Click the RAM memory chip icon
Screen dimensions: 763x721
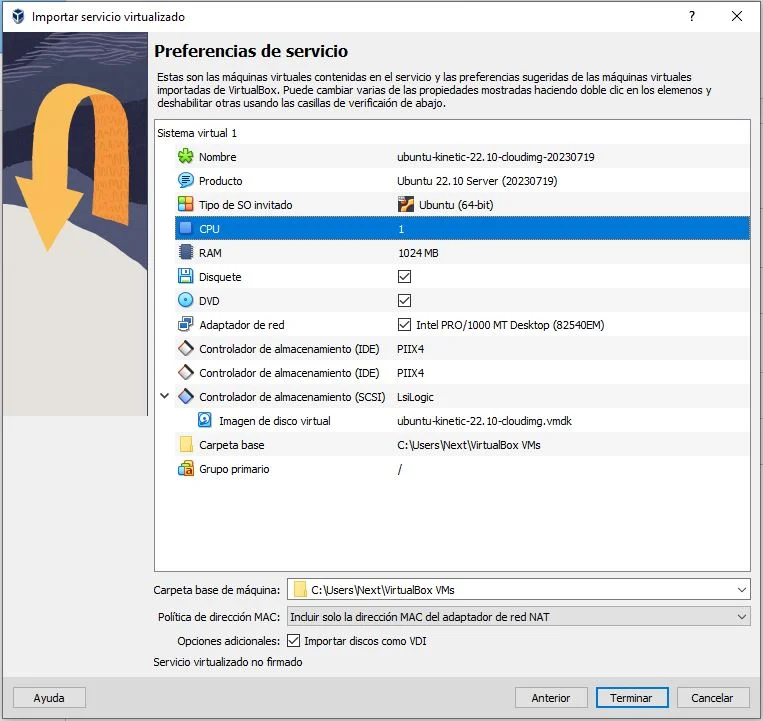click(x=185, y=252)
